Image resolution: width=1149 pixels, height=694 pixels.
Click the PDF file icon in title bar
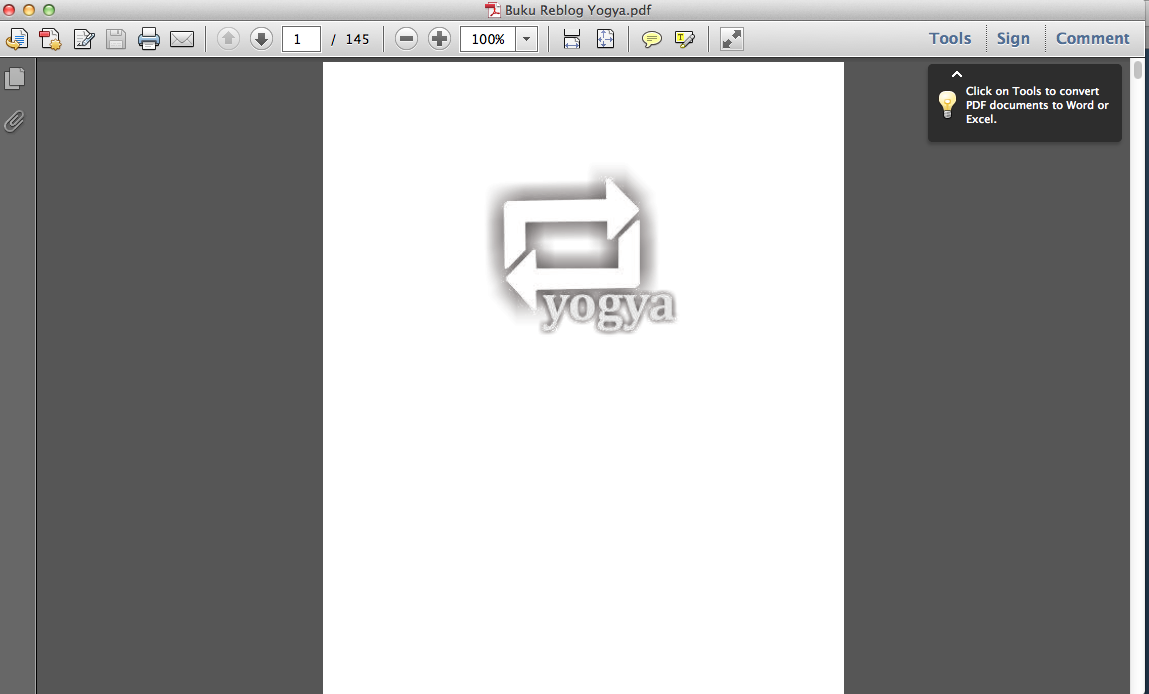(492, 10)
